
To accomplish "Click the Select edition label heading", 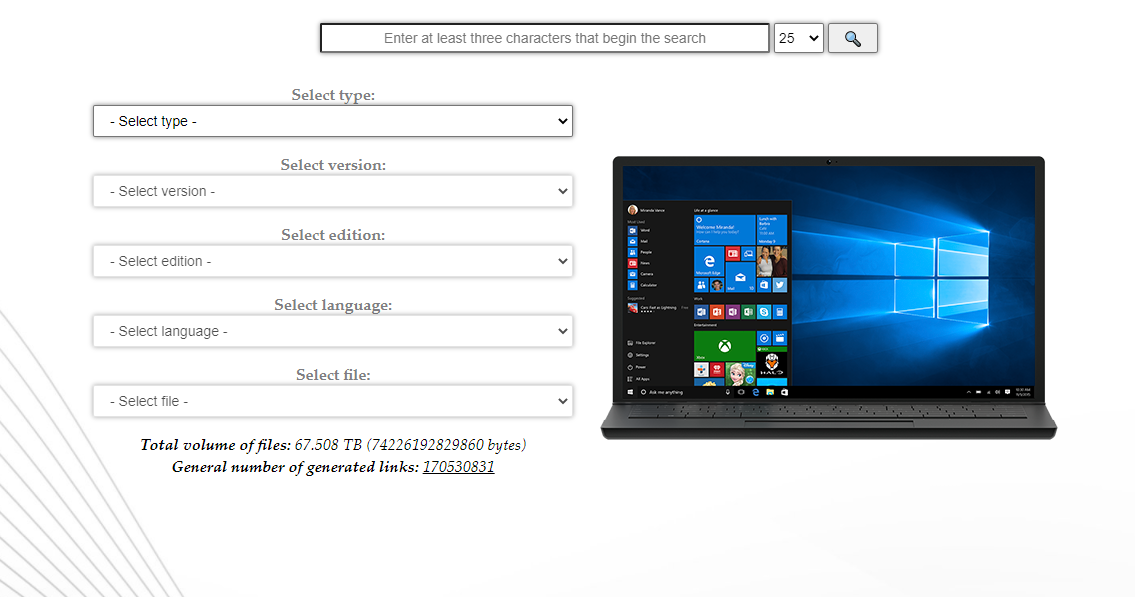I will 333,234.
